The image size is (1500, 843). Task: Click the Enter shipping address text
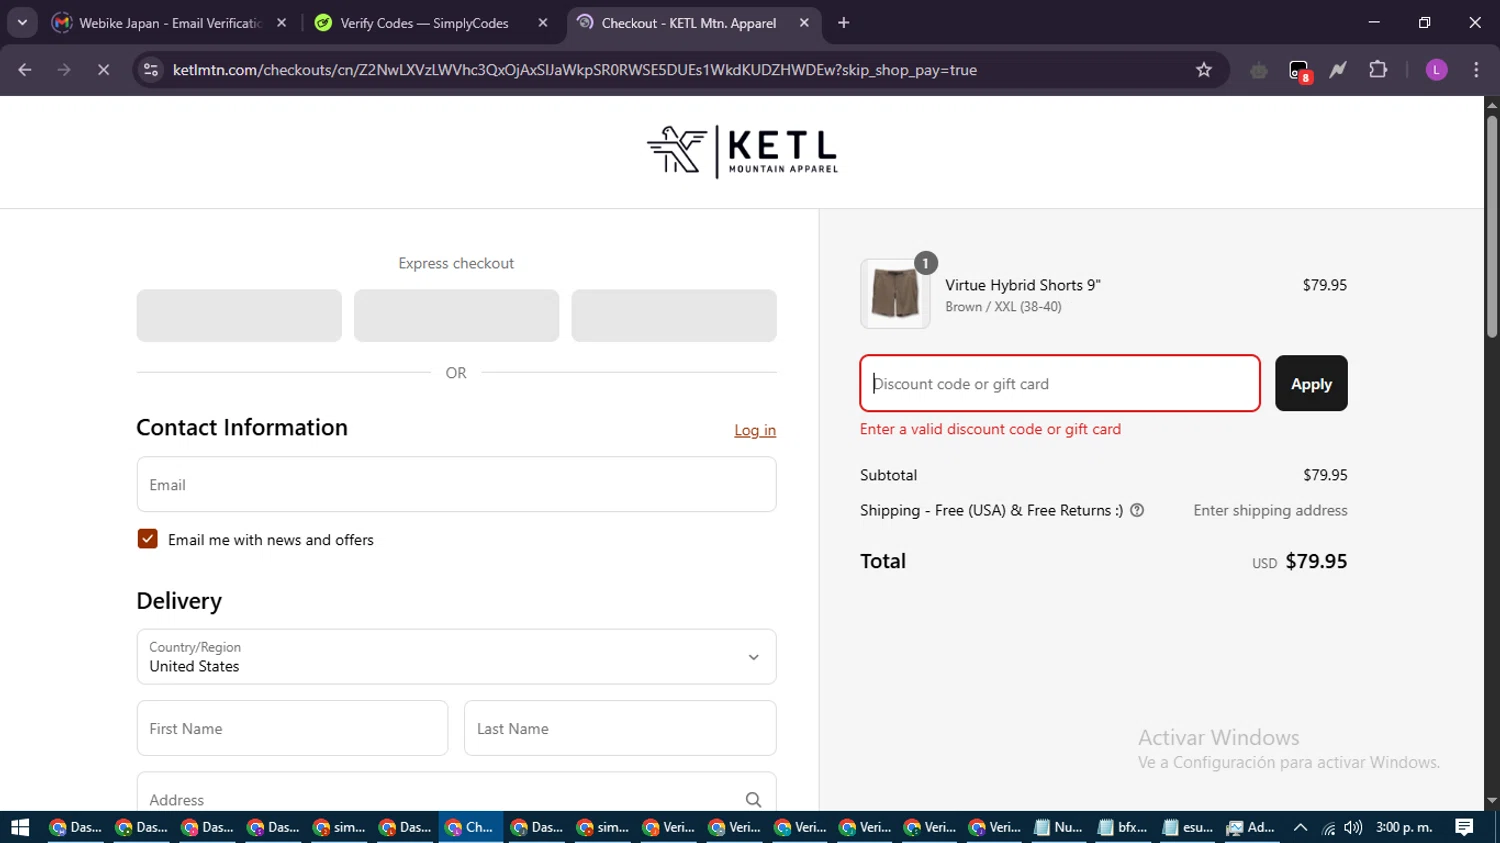(1270, 510)
